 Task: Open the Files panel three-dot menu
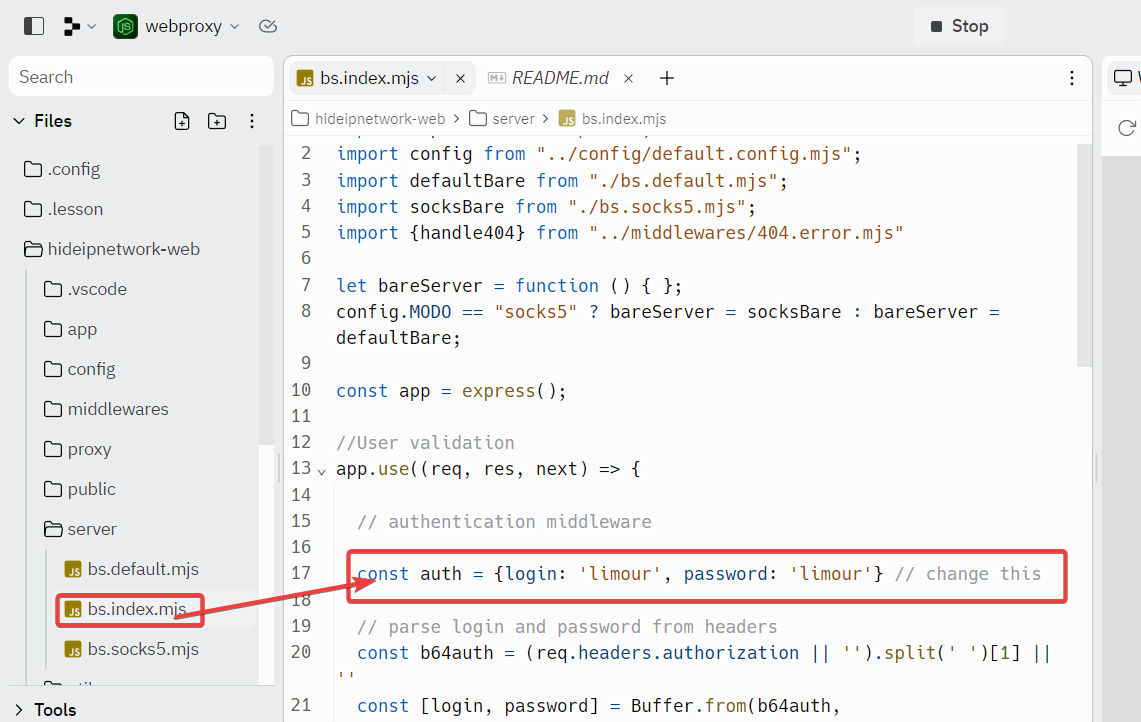point(252,121)
